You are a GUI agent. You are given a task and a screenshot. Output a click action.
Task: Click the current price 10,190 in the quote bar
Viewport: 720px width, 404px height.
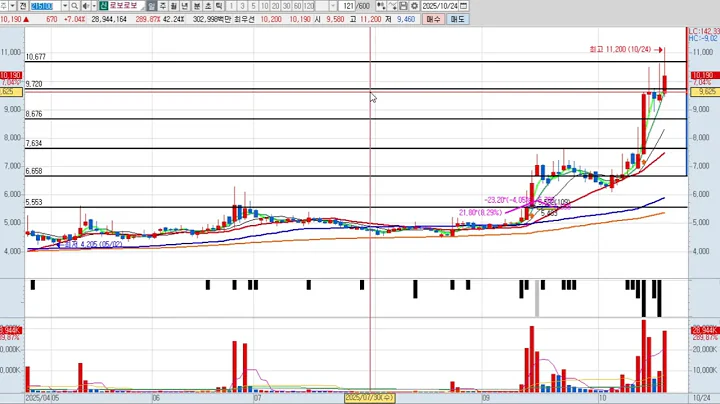click(11, 19)
